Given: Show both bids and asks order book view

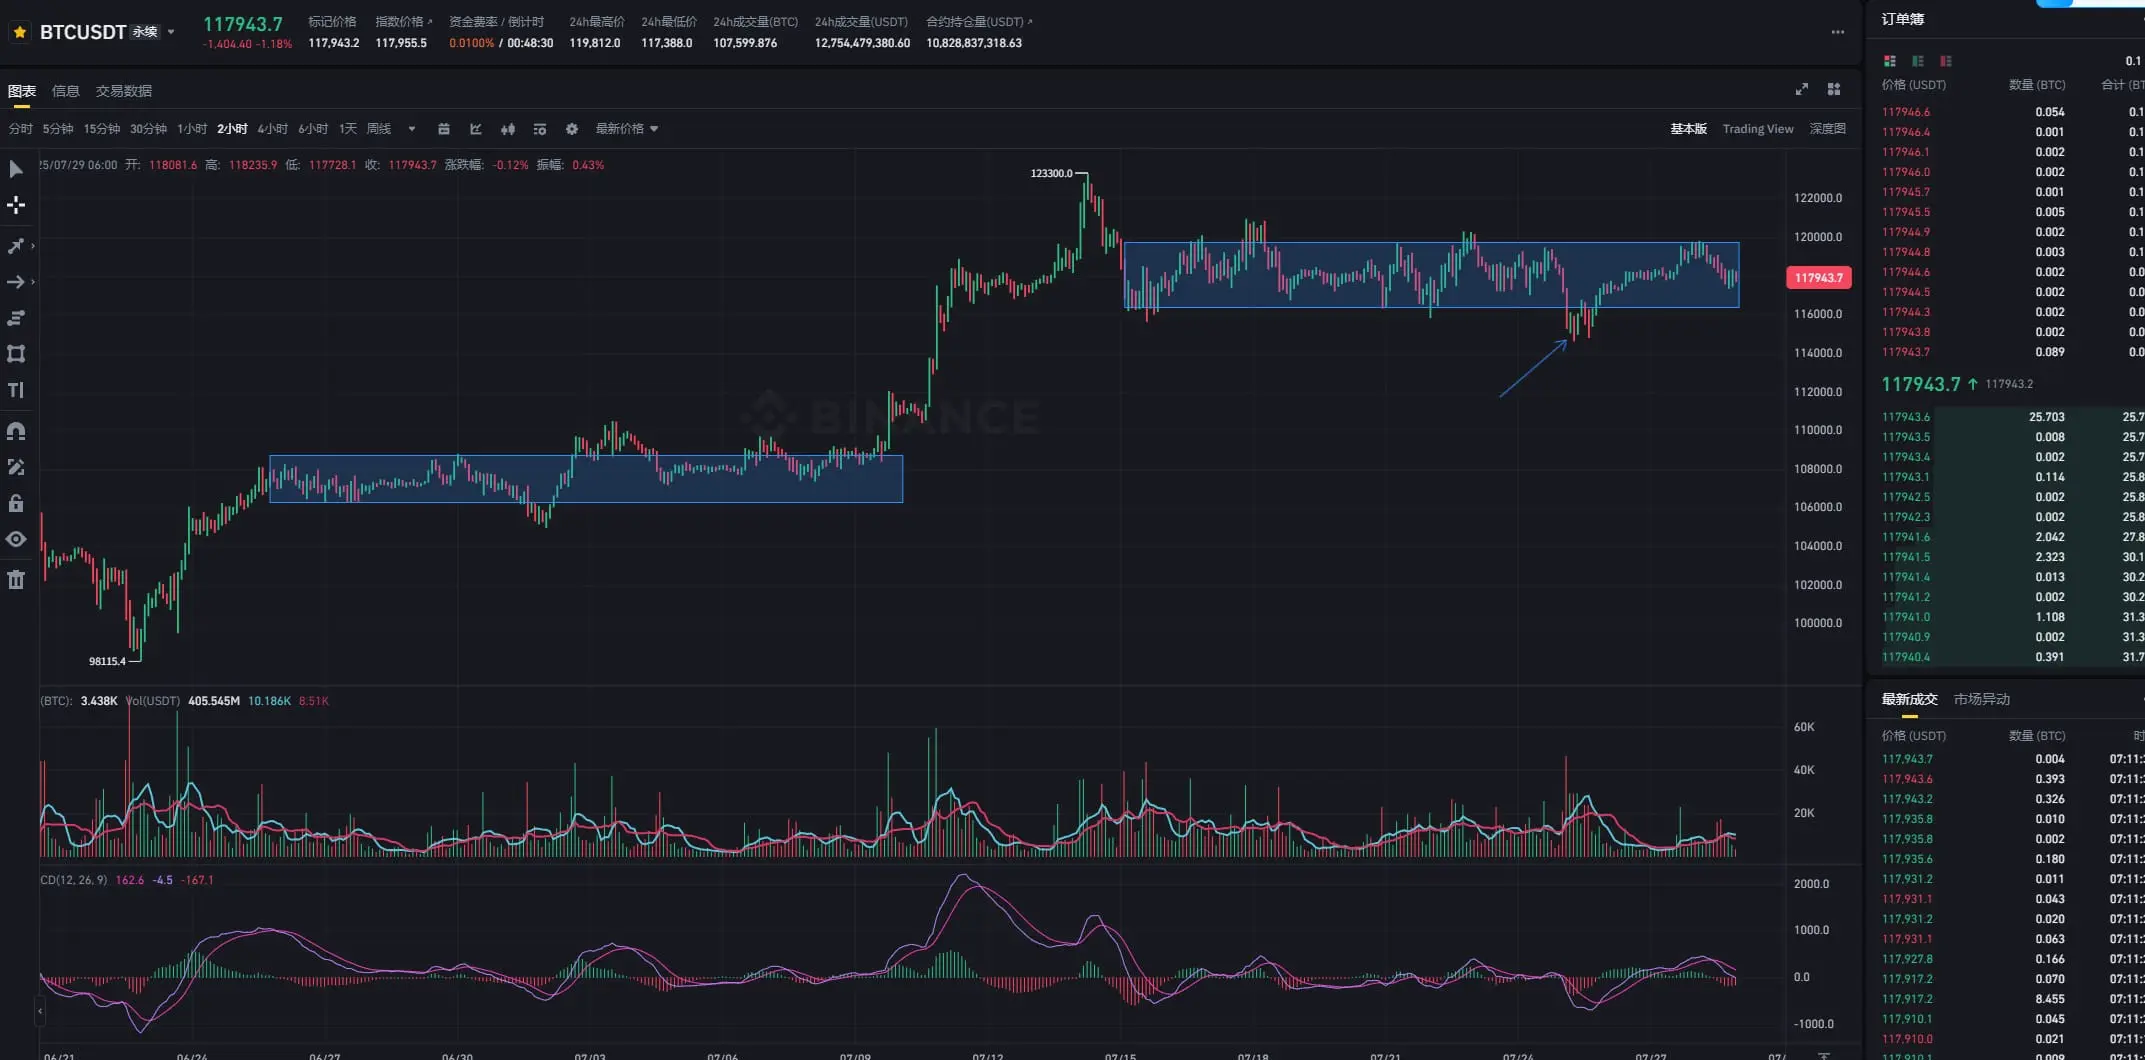Looking at the screenshot, I should [x=1890, y=61].
